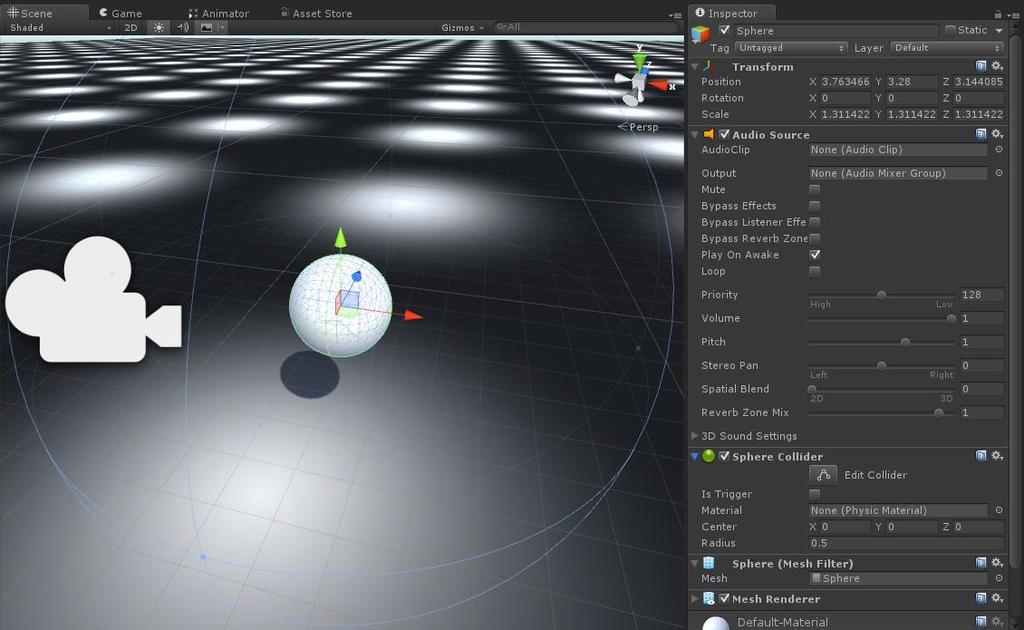Open Mesh Renderer help book icon

981,598
